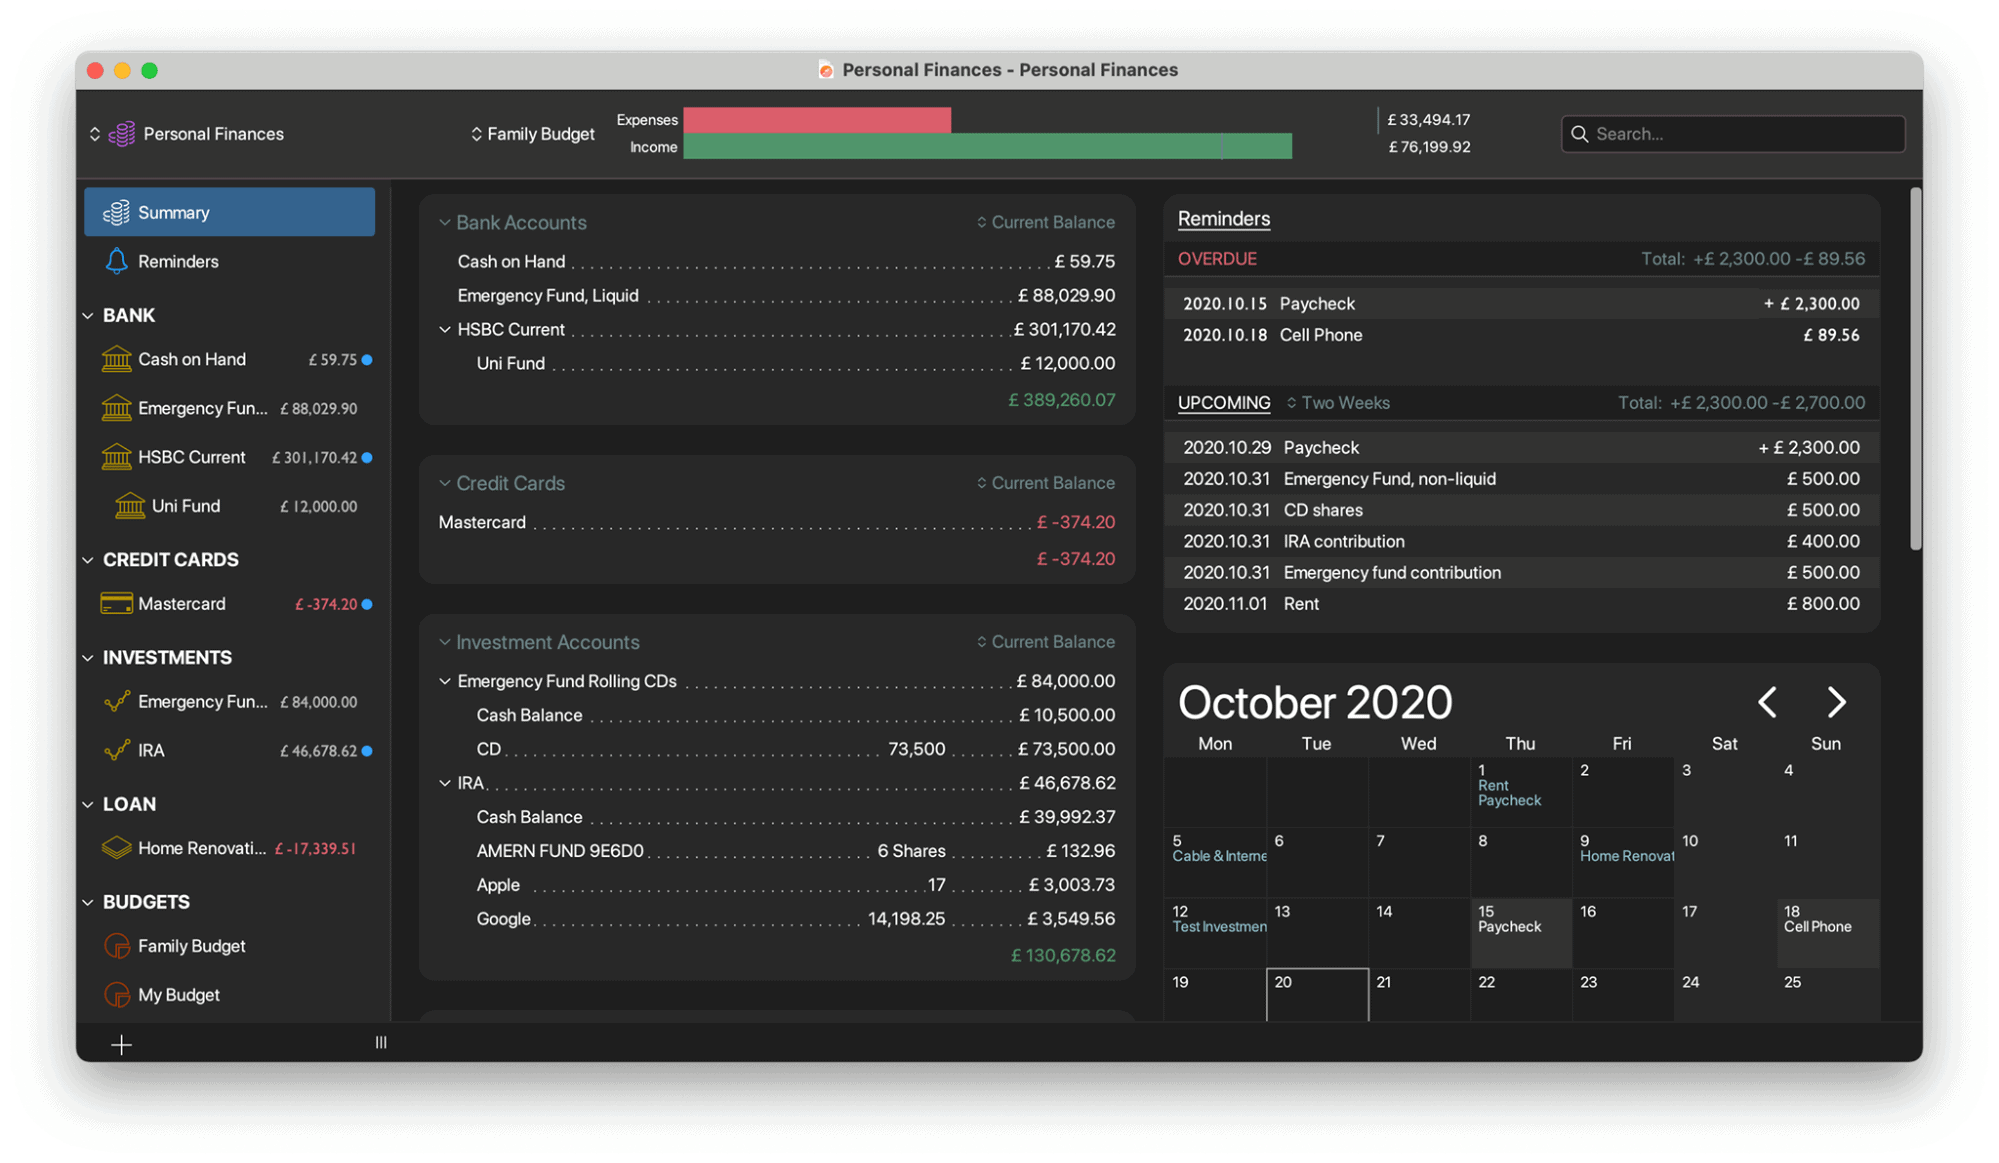Open overdue Cell Phone reminder
Viewport: 1999px width, 1163px height.
1521,335
